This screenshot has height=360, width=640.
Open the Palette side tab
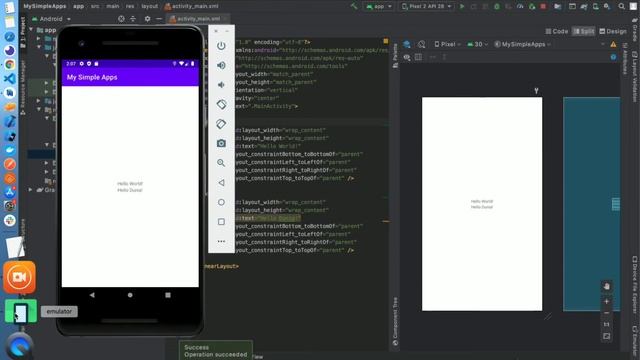395,55
